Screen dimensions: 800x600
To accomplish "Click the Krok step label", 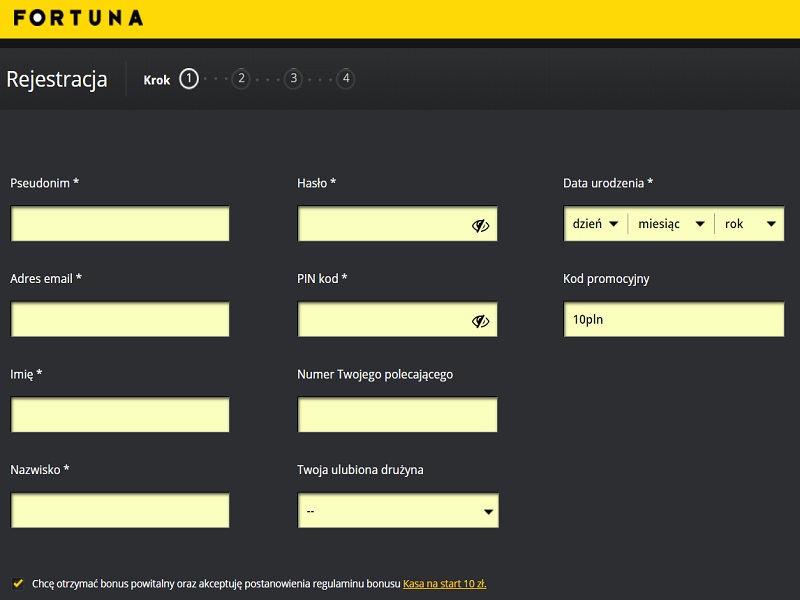I will [157, 80].
